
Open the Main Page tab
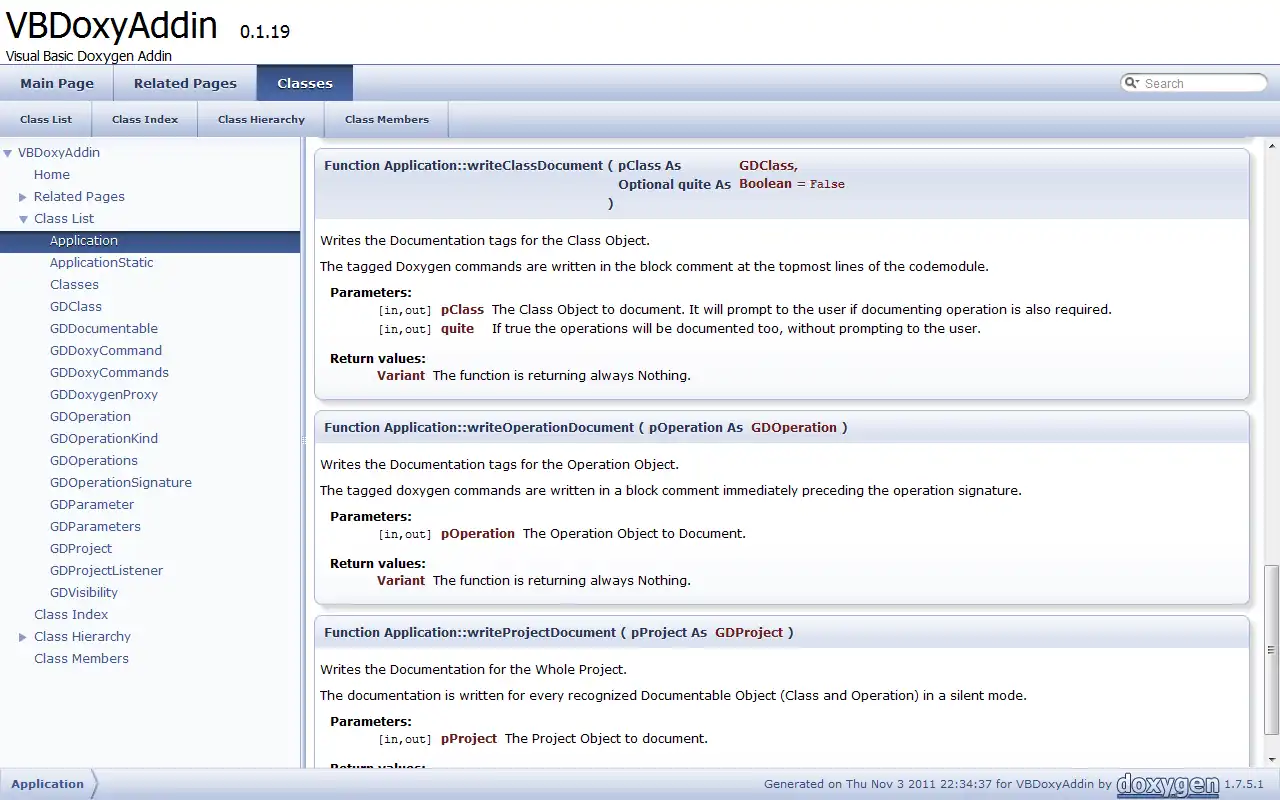(57, 83)
